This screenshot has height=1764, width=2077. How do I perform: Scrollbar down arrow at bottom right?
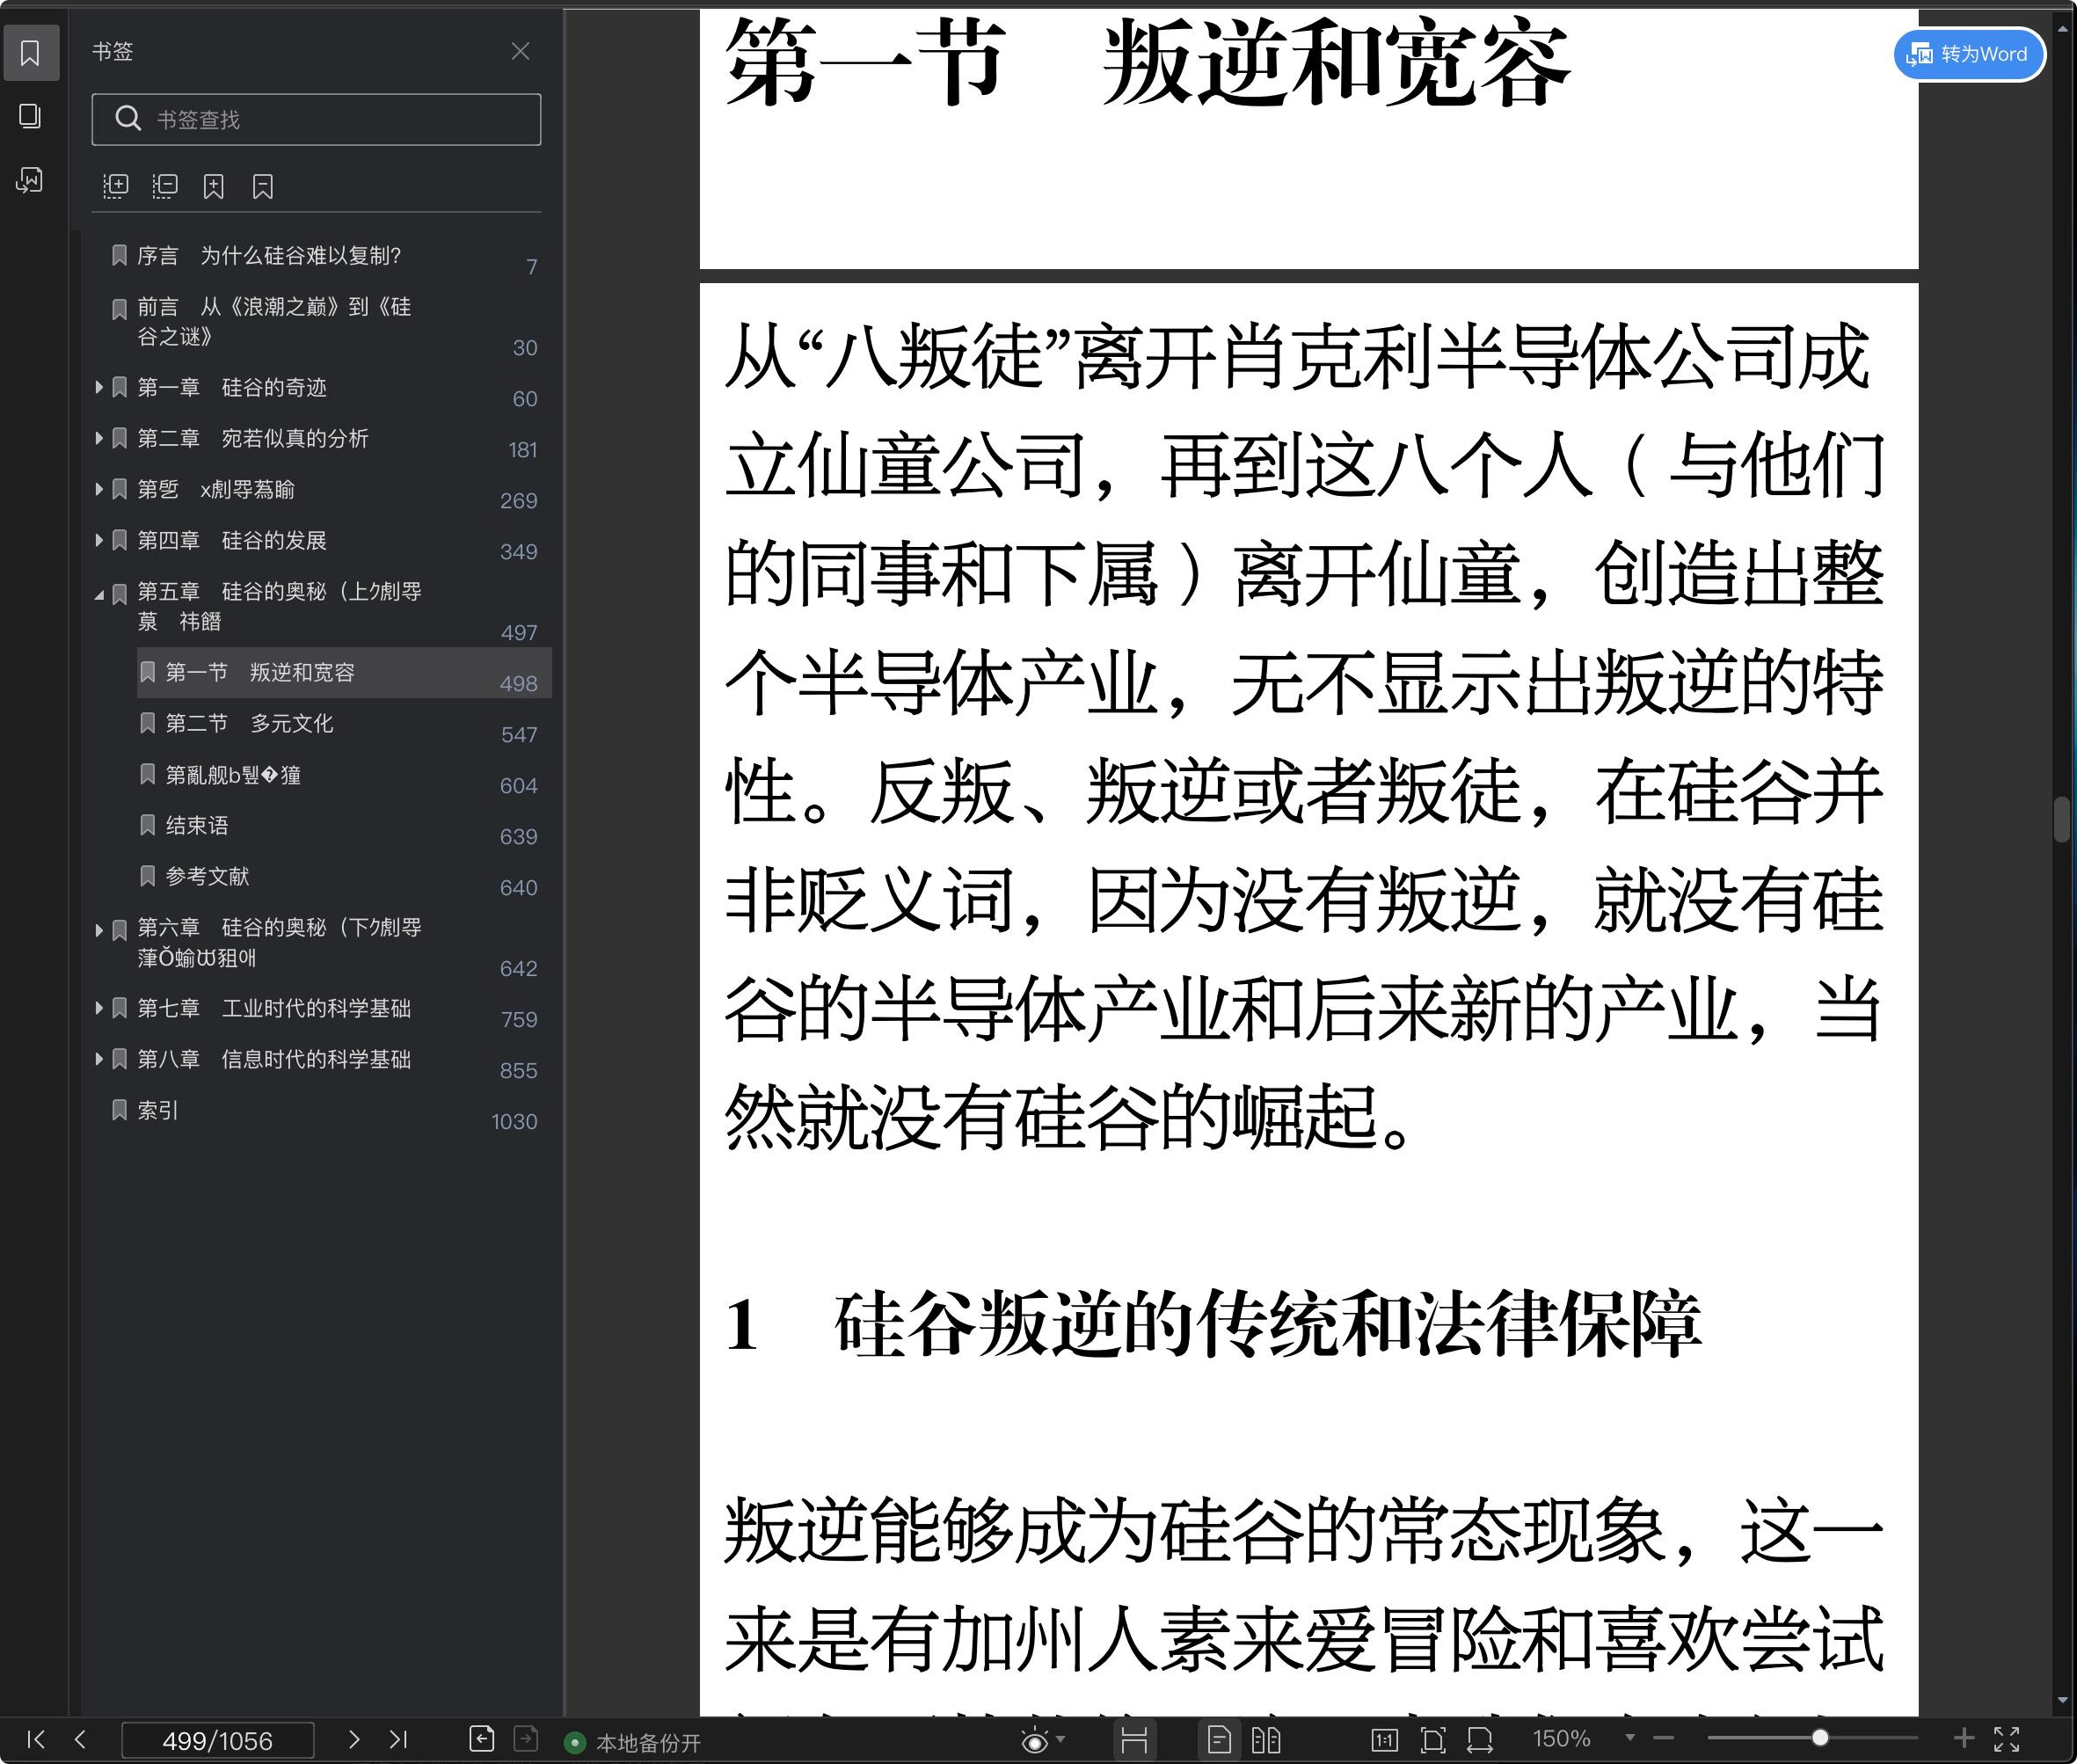[x=2062, y=1700]
